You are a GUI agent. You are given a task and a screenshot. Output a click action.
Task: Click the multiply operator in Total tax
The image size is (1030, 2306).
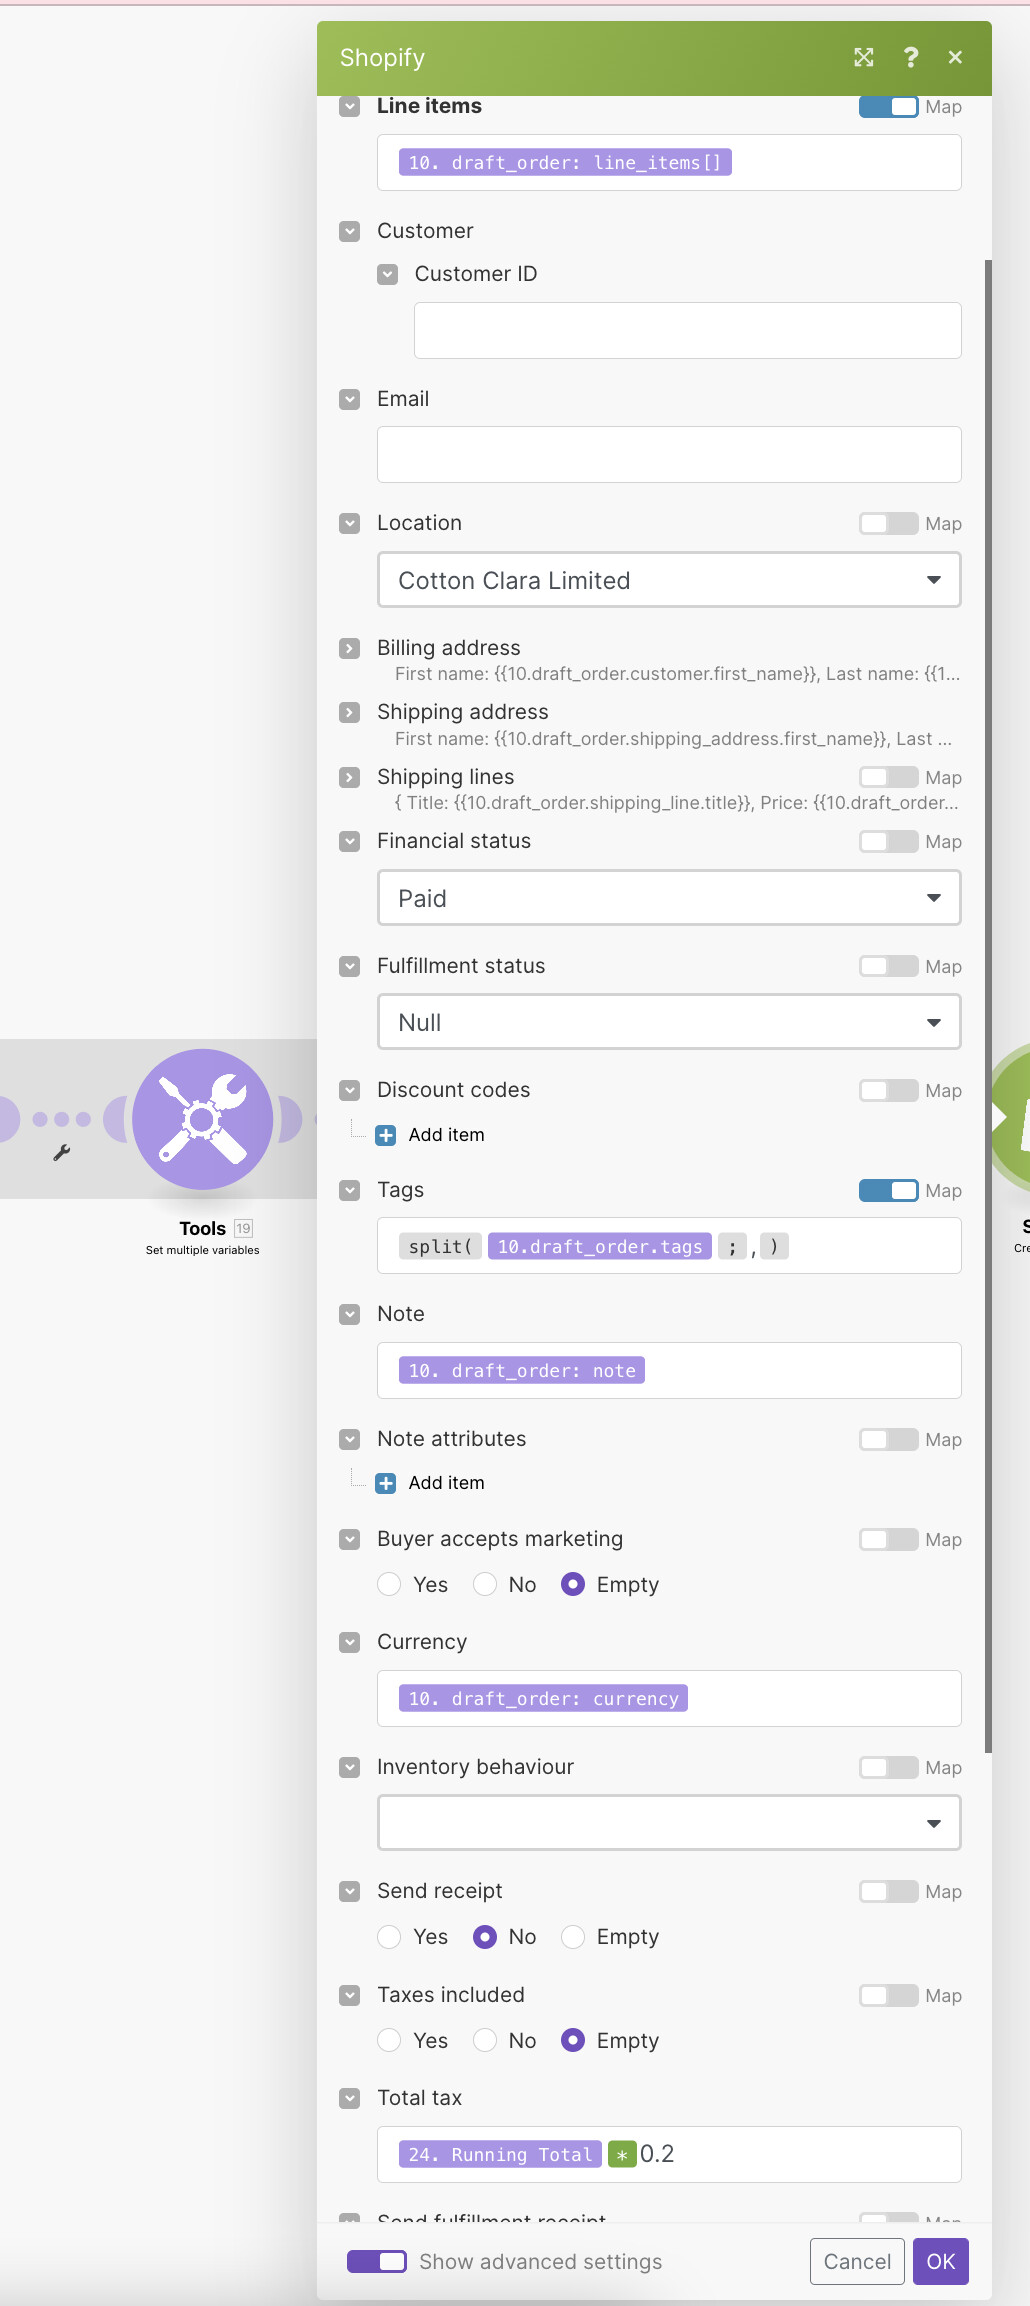622,2154
